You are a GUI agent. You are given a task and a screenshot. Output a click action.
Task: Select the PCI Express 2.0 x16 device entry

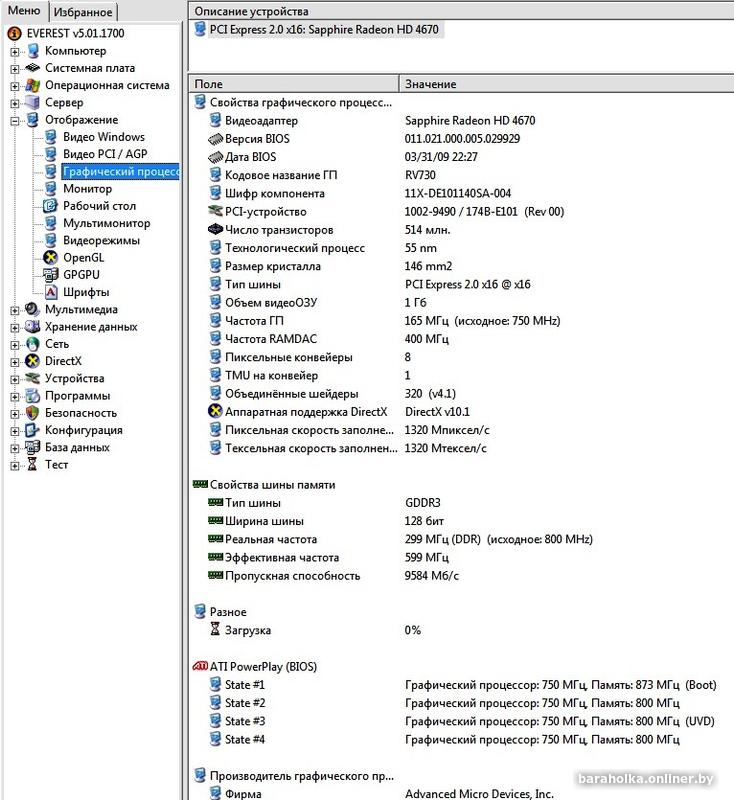click(x=324, y=30)
